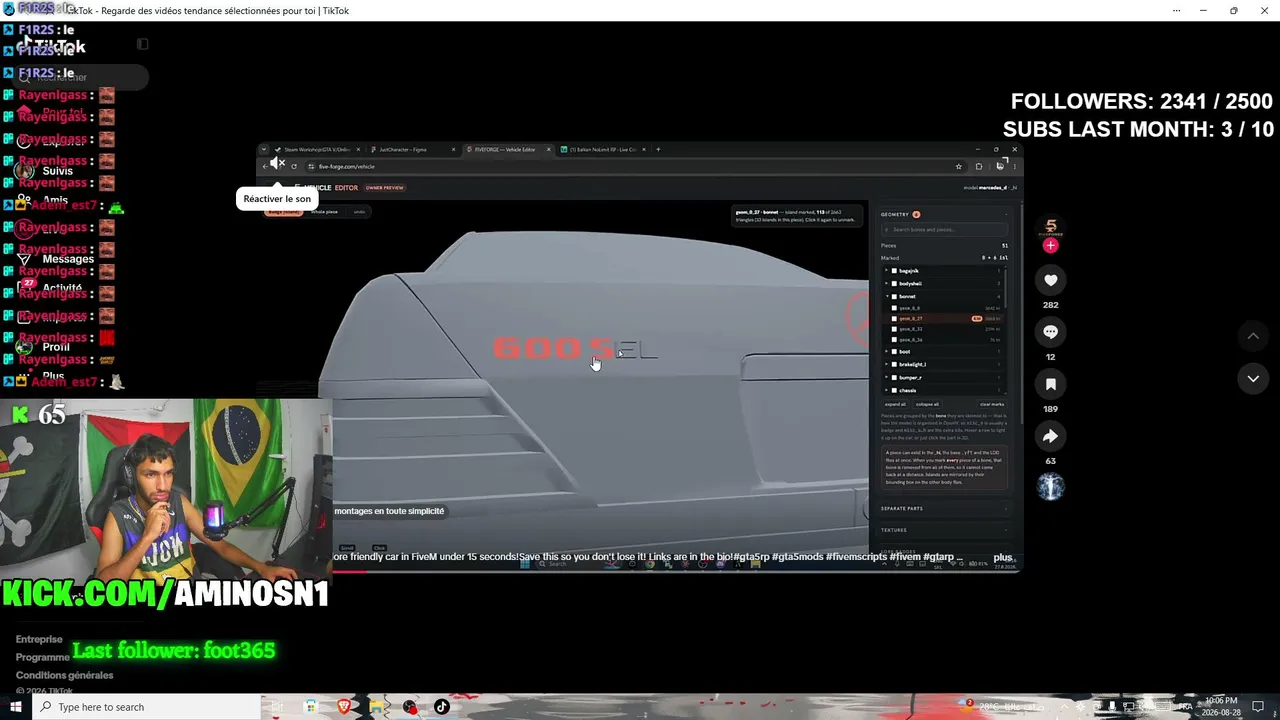Viewport: 1280px width, 720px height.
Task: Open Microsoft Store from the taskbar
Action: tap(311, 707)
